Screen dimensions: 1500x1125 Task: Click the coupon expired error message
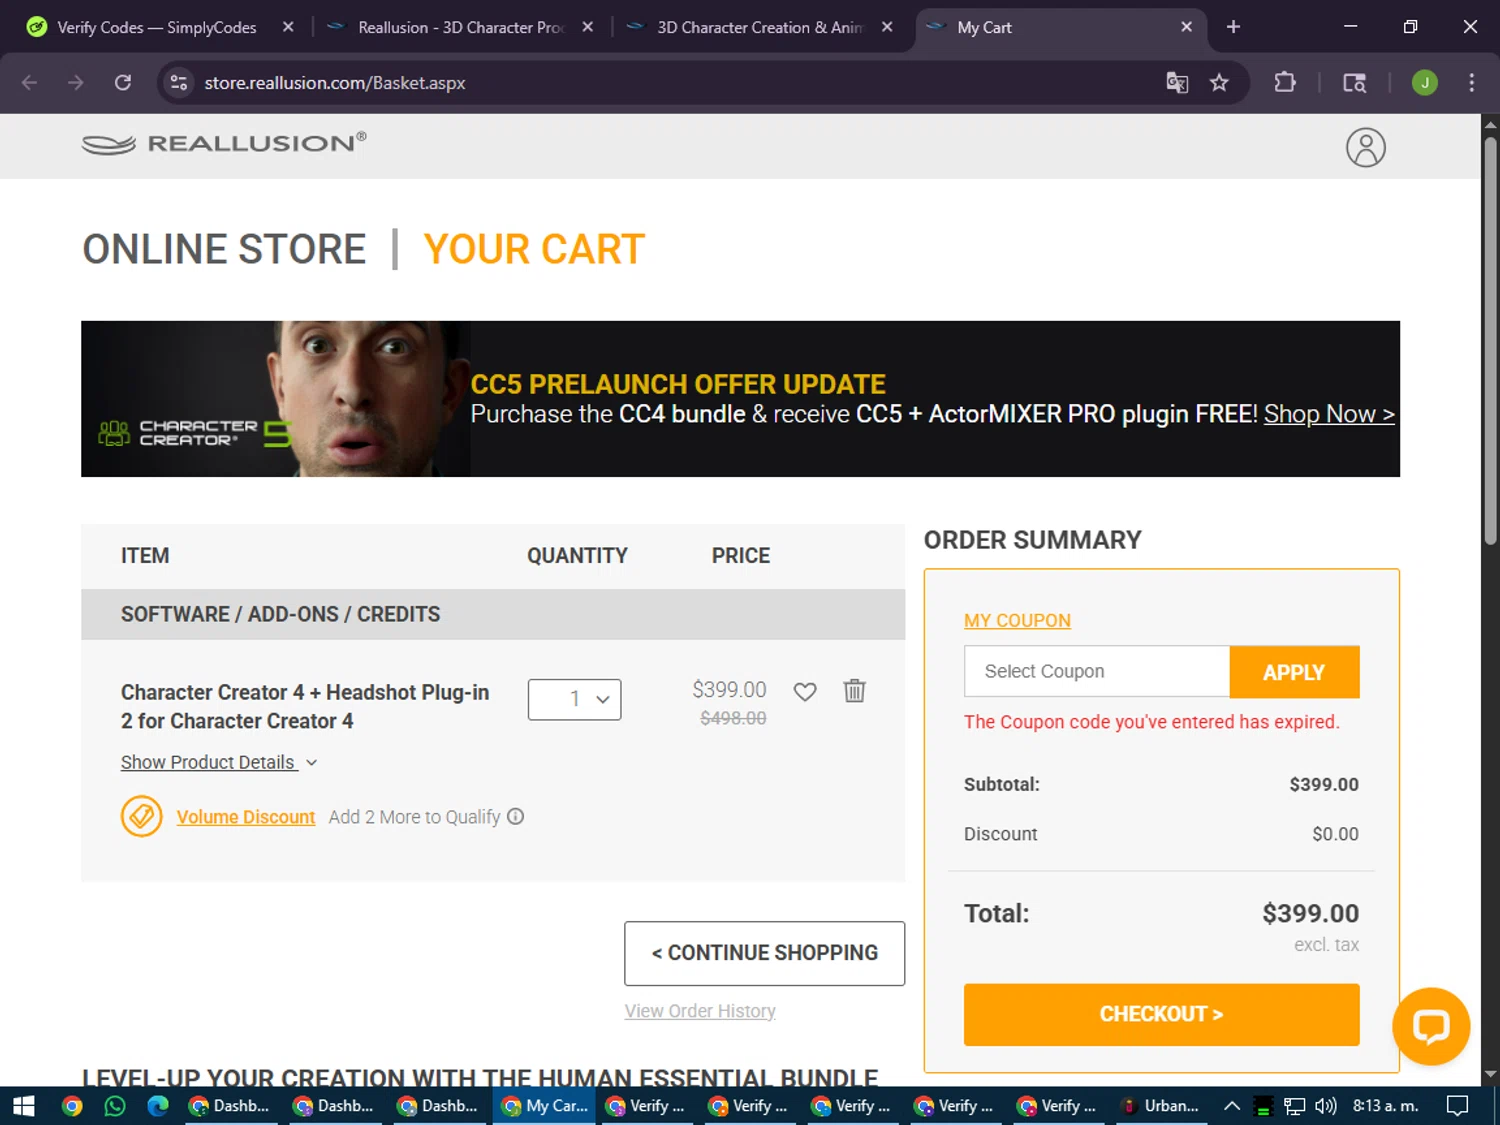coord(1151,721)
